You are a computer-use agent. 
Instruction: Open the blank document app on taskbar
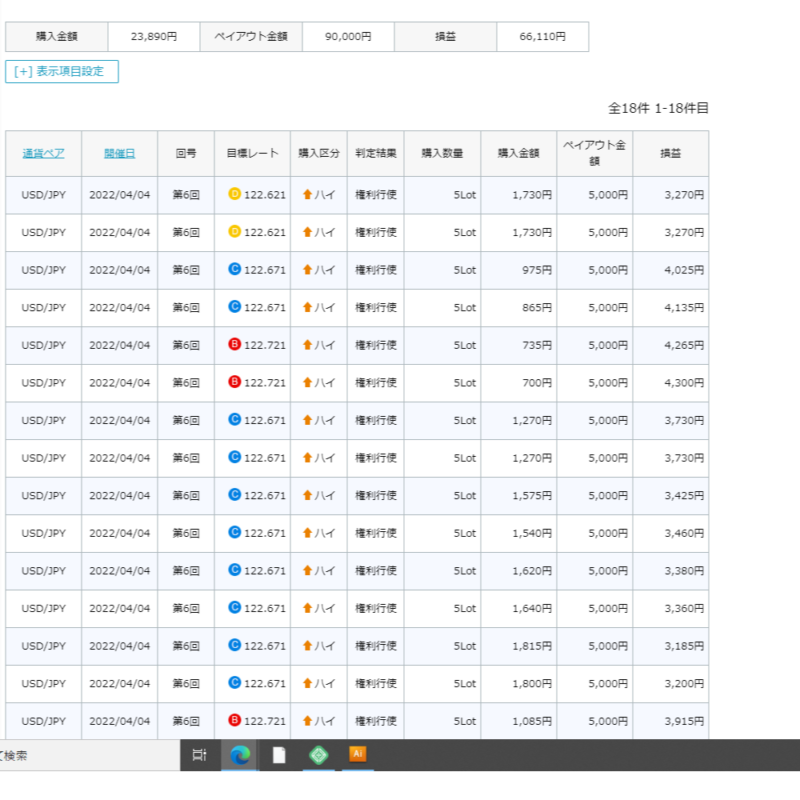pyautogui.click(x=279, y=755)
